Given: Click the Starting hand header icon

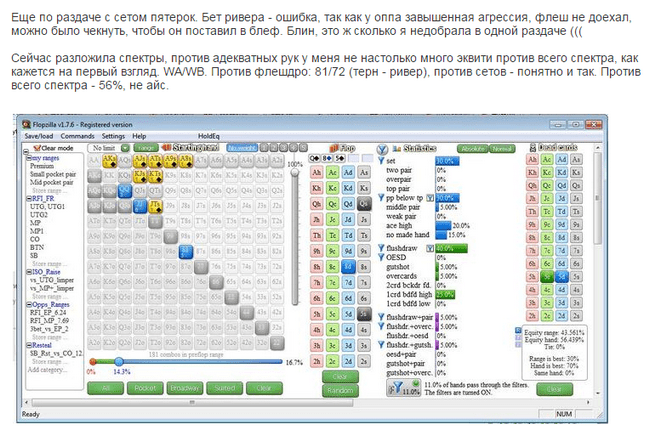Looking at the screenshot, I should 166,148.
